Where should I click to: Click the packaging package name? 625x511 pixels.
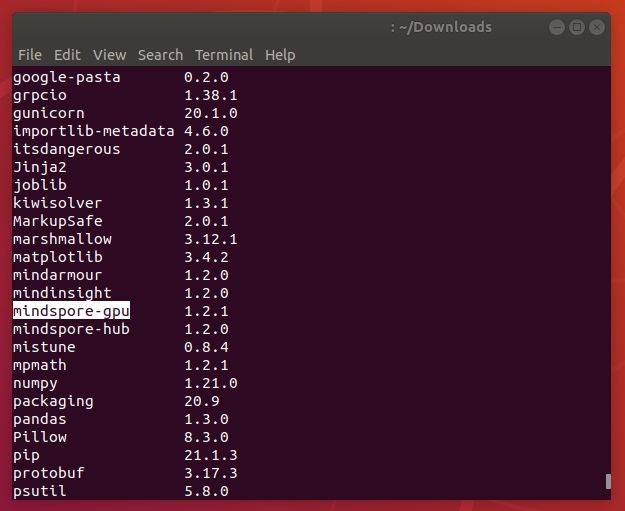coord(53,401)
